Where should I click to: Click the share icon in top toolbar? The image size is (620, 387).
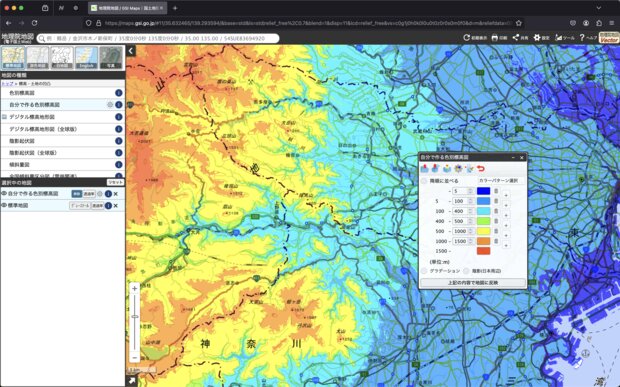[516, 38]
